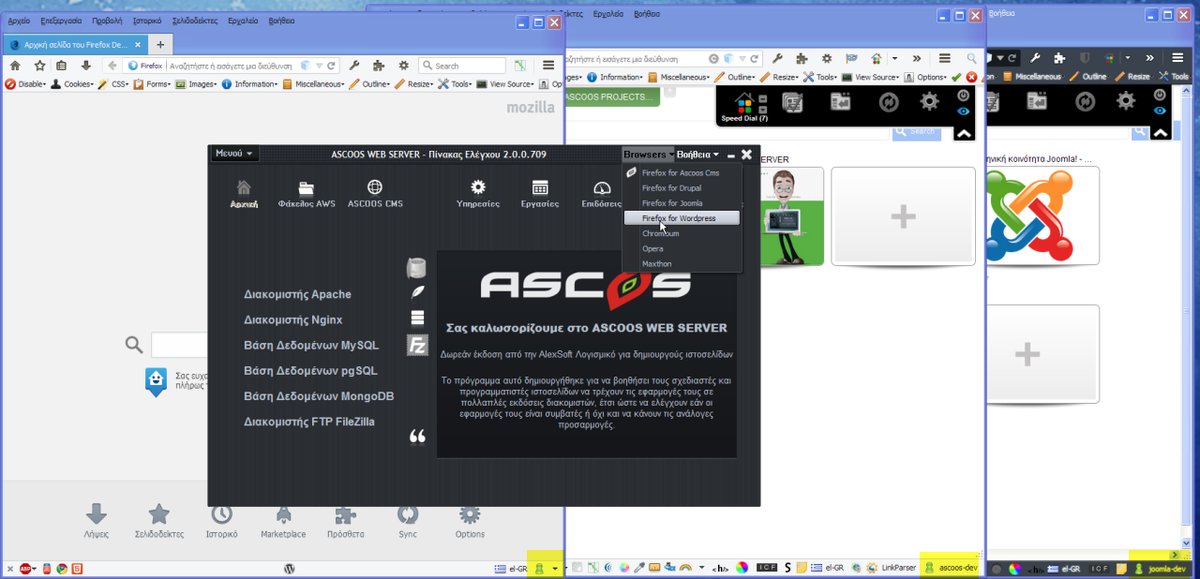Click Σελιδοδείκτες star icon on start page
1200x579 pixels.
point(159,514)
